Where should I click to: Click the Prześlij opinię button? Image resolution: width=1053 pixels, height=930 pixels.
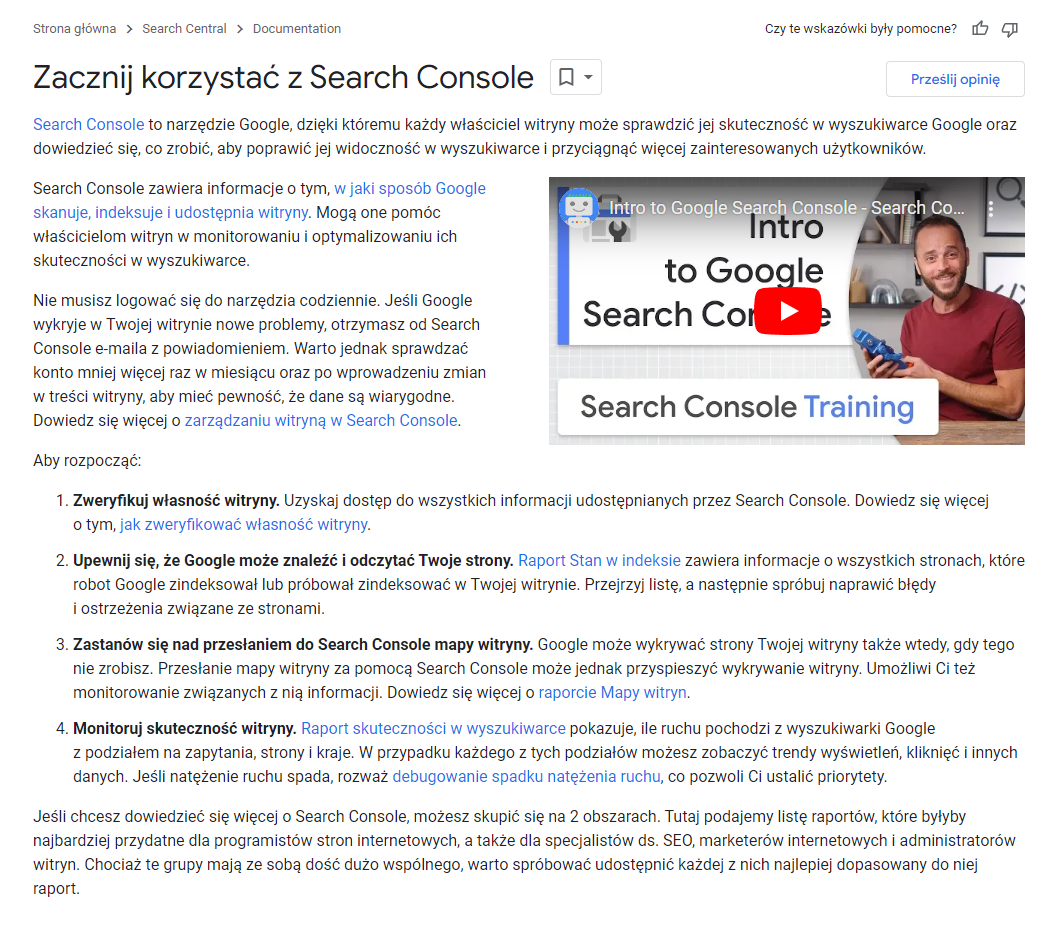(x=955, y=79)
